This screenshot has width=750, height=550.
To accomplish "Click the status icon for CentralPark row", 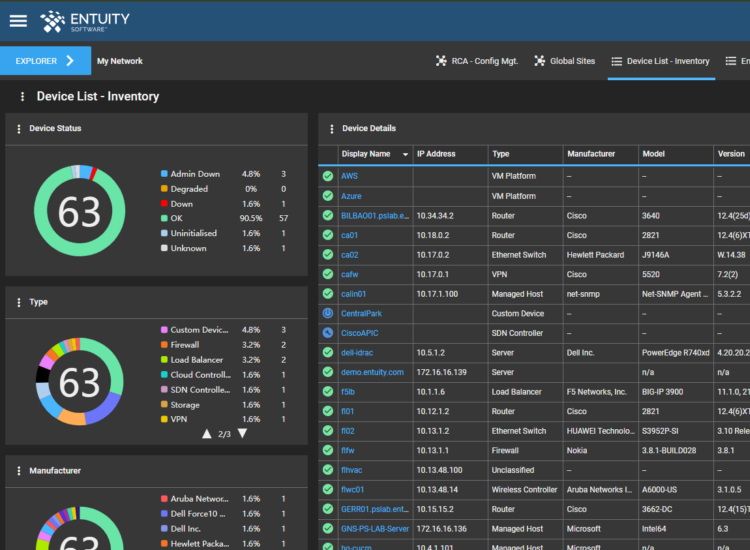I will pos(328,313).
